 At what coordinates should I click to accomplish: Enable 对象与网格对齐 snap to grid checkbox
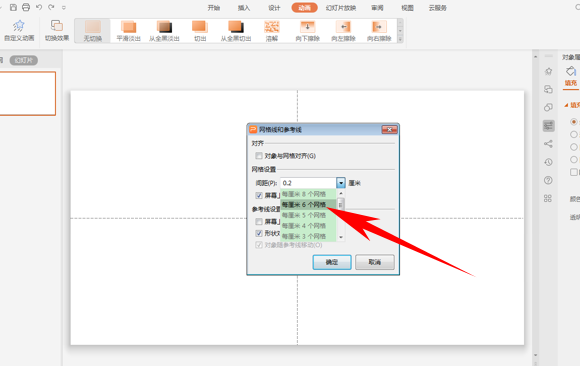[259, 156]
